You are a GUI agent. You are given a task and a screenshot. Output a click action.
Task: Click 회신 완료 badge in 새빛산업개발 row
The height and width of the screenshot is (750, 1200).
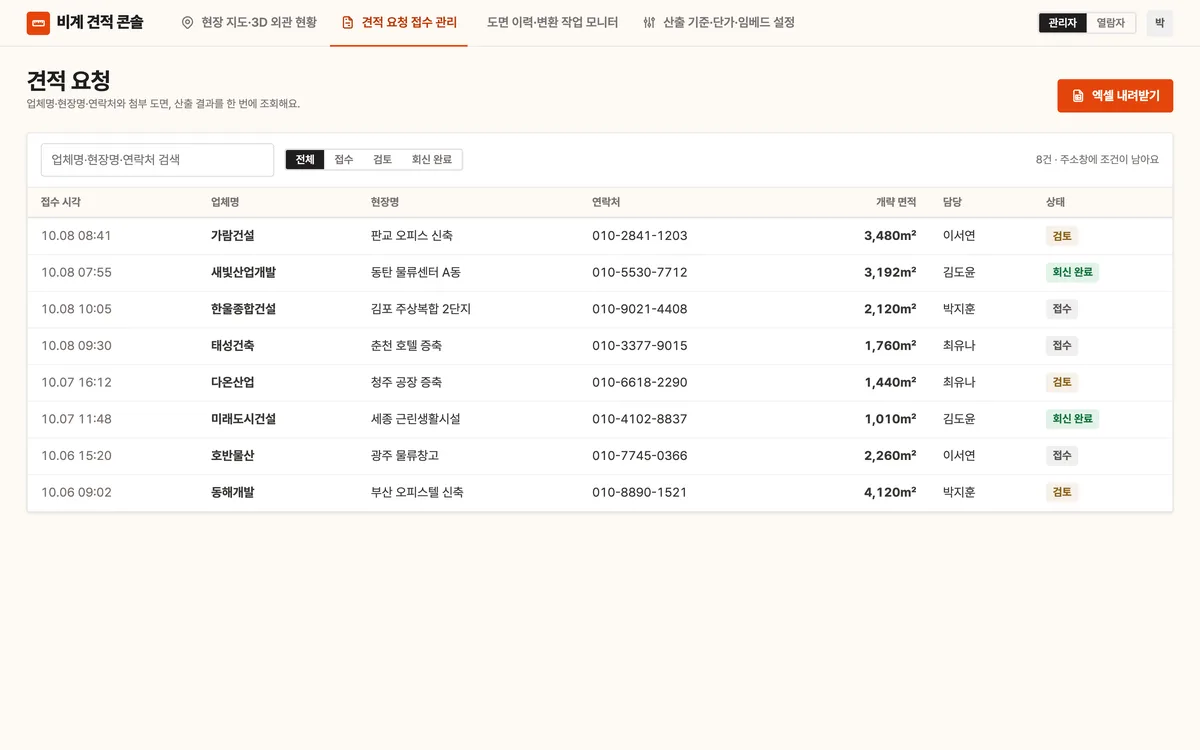(1072, 272)
